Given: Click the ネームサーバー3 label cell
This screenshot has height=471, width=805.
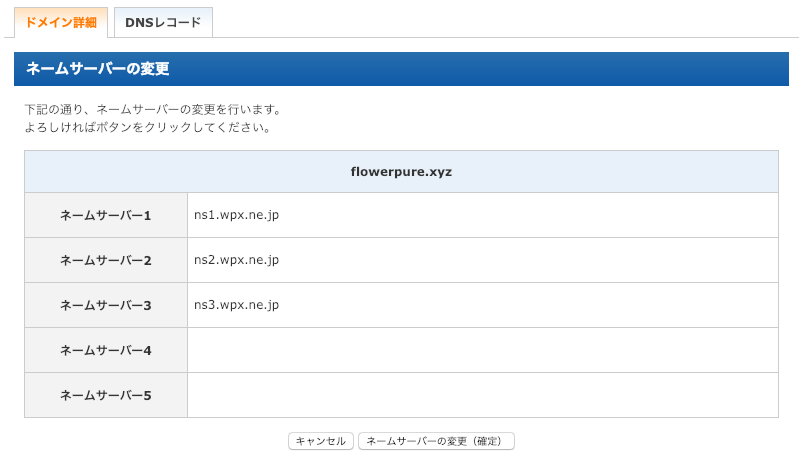Looking at the screenshot, I should click(x=106, y=305).
